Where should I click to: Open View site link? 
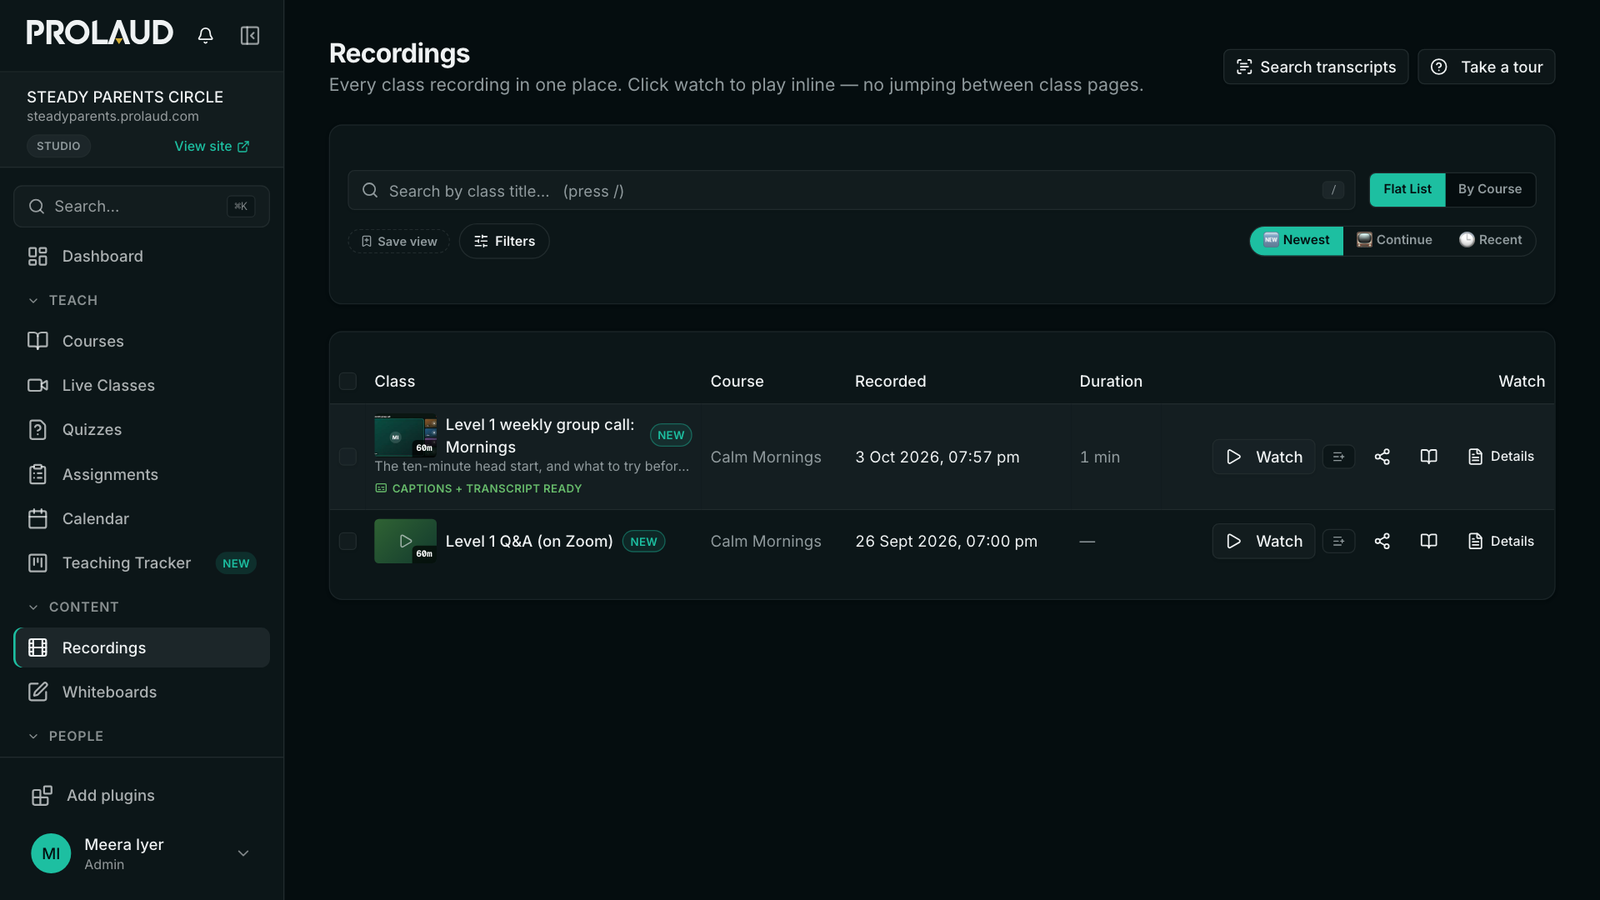tap(212, 146)
